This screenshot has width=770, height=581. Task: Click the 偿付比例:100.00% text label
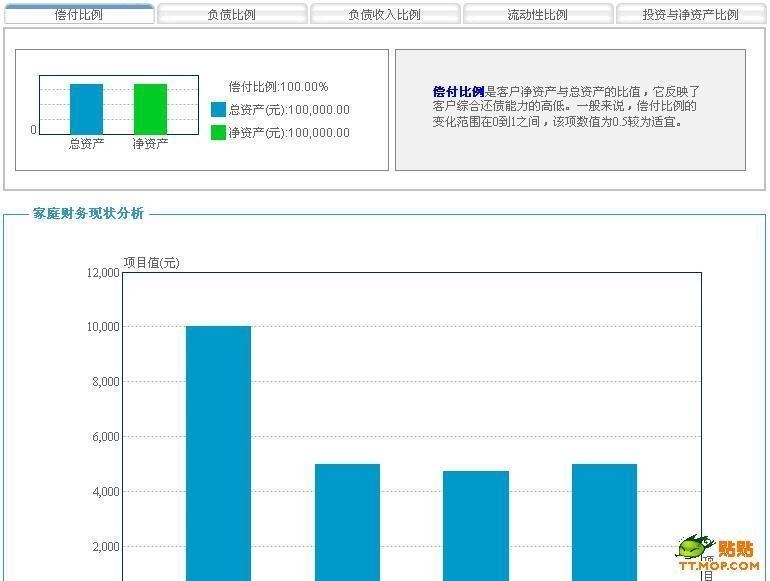278,87
